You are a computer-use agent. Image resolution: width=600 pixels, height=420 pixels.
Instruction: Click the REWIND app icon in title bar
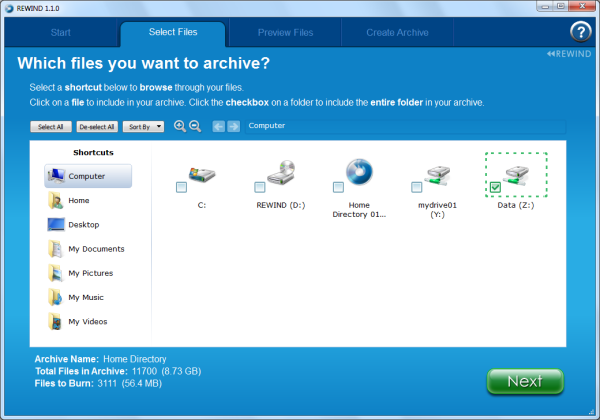[x=9, y=8]
